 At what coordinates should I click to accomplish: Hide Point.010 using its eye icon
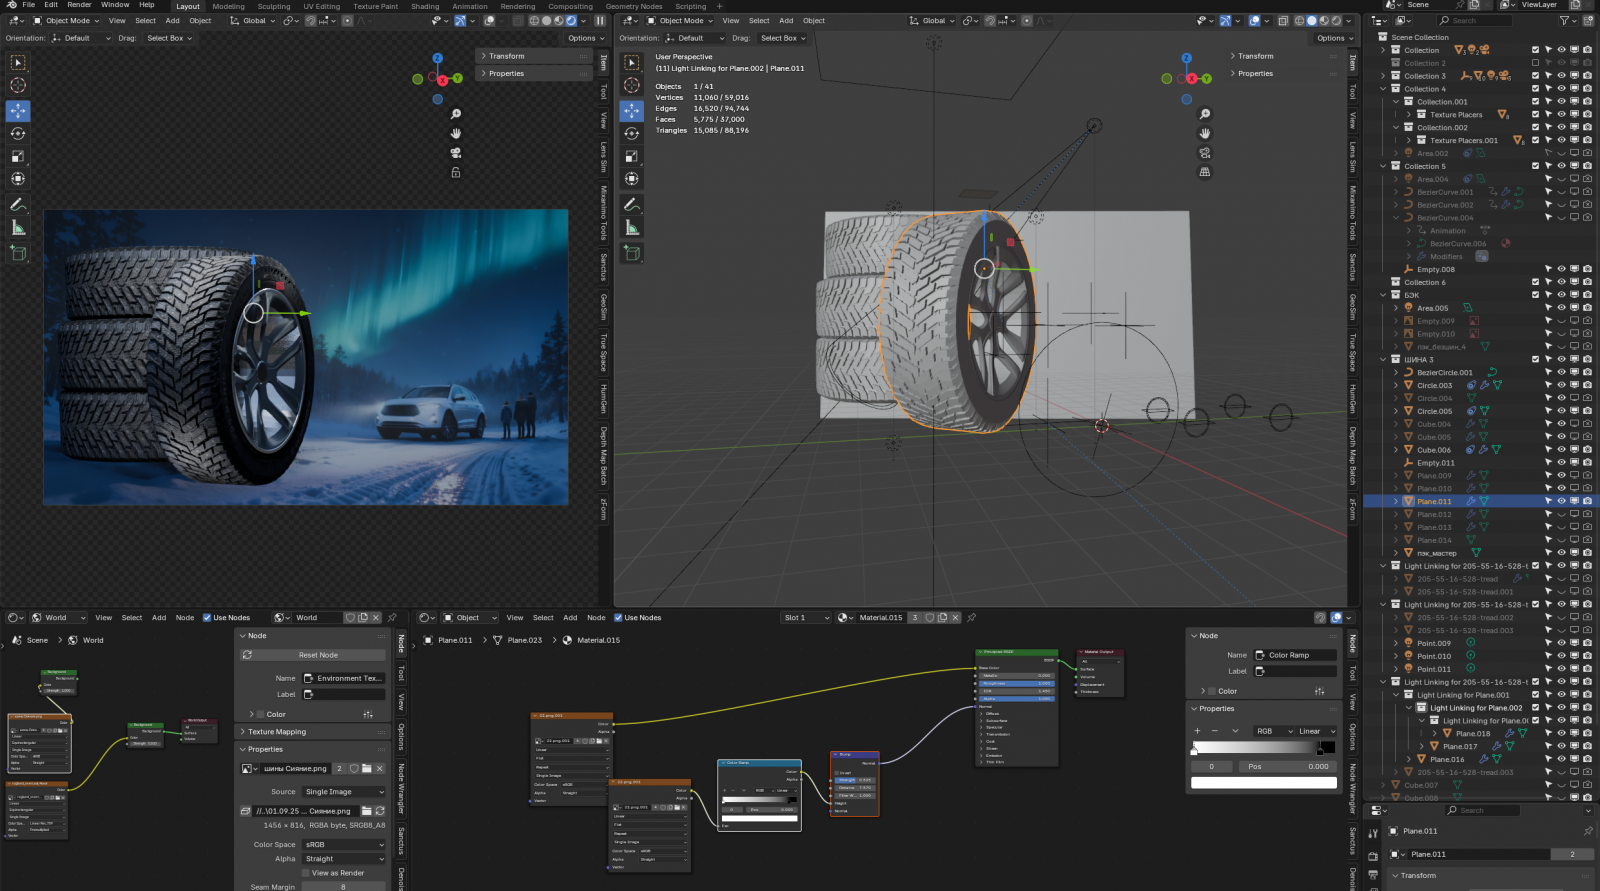click(1561, 657)
